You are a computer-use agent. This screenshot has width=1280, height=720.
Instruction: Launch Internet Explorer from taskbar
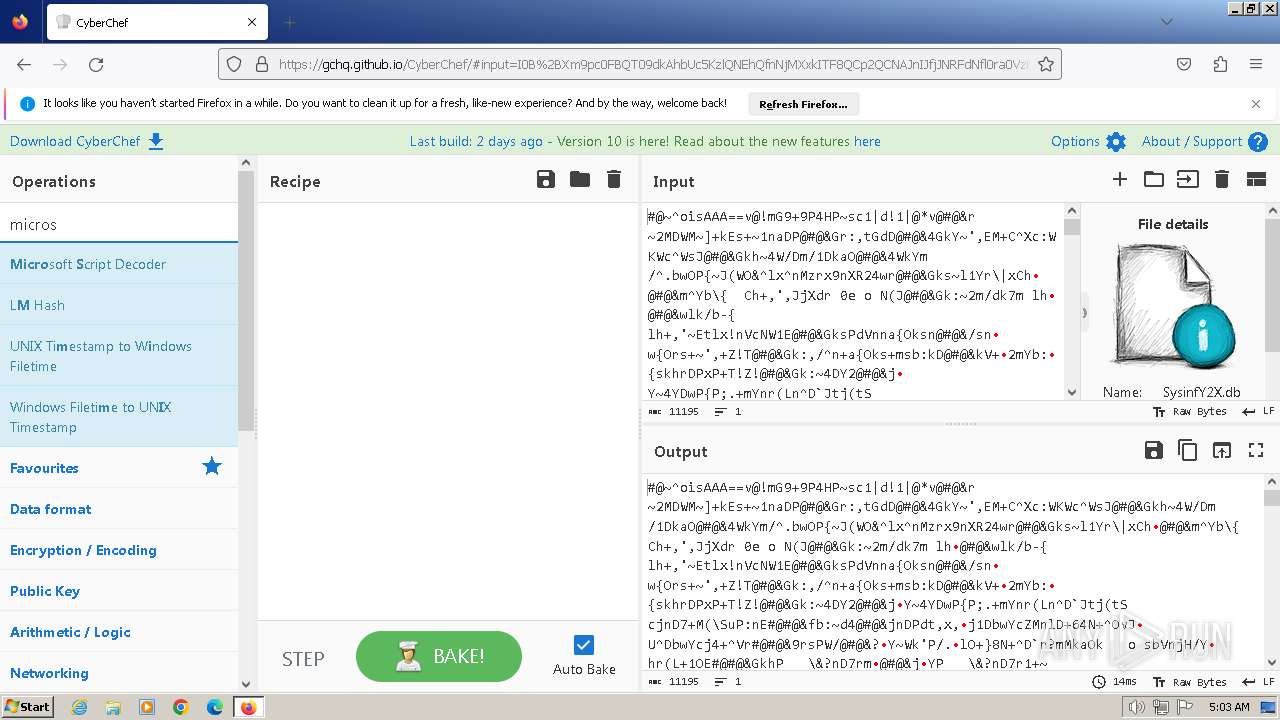pos(79,707)
